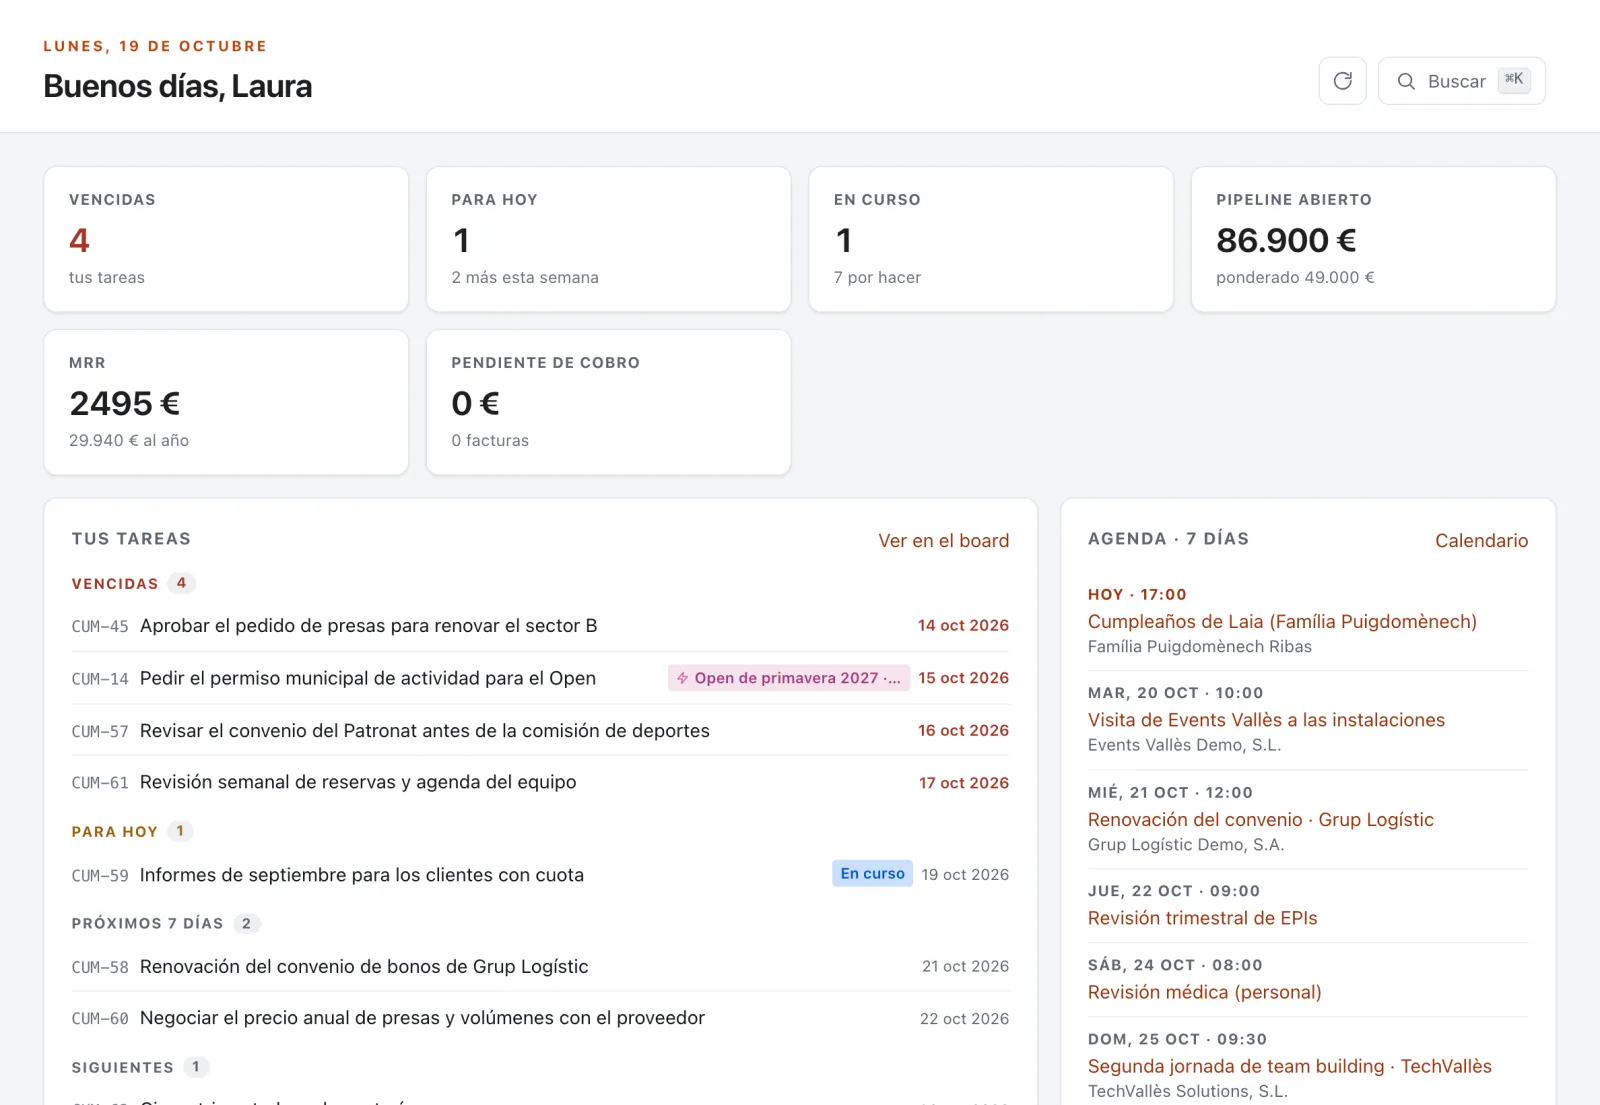Open event 'Revisión médica (personal)'
Image resolution: width=1600 pixels, height=1105 pixels.
(x=1204, y=992)
